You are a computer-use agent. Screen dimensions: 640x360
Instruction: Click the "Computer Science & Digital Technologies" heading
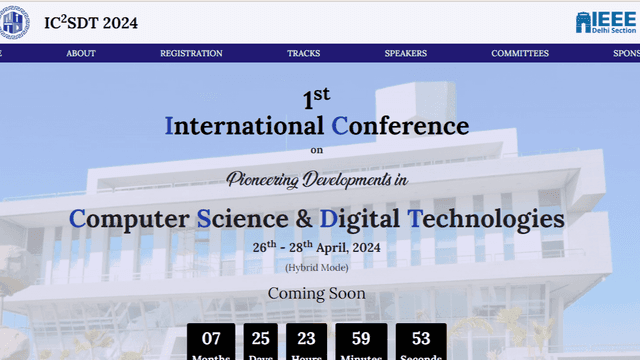pos(317,219)
